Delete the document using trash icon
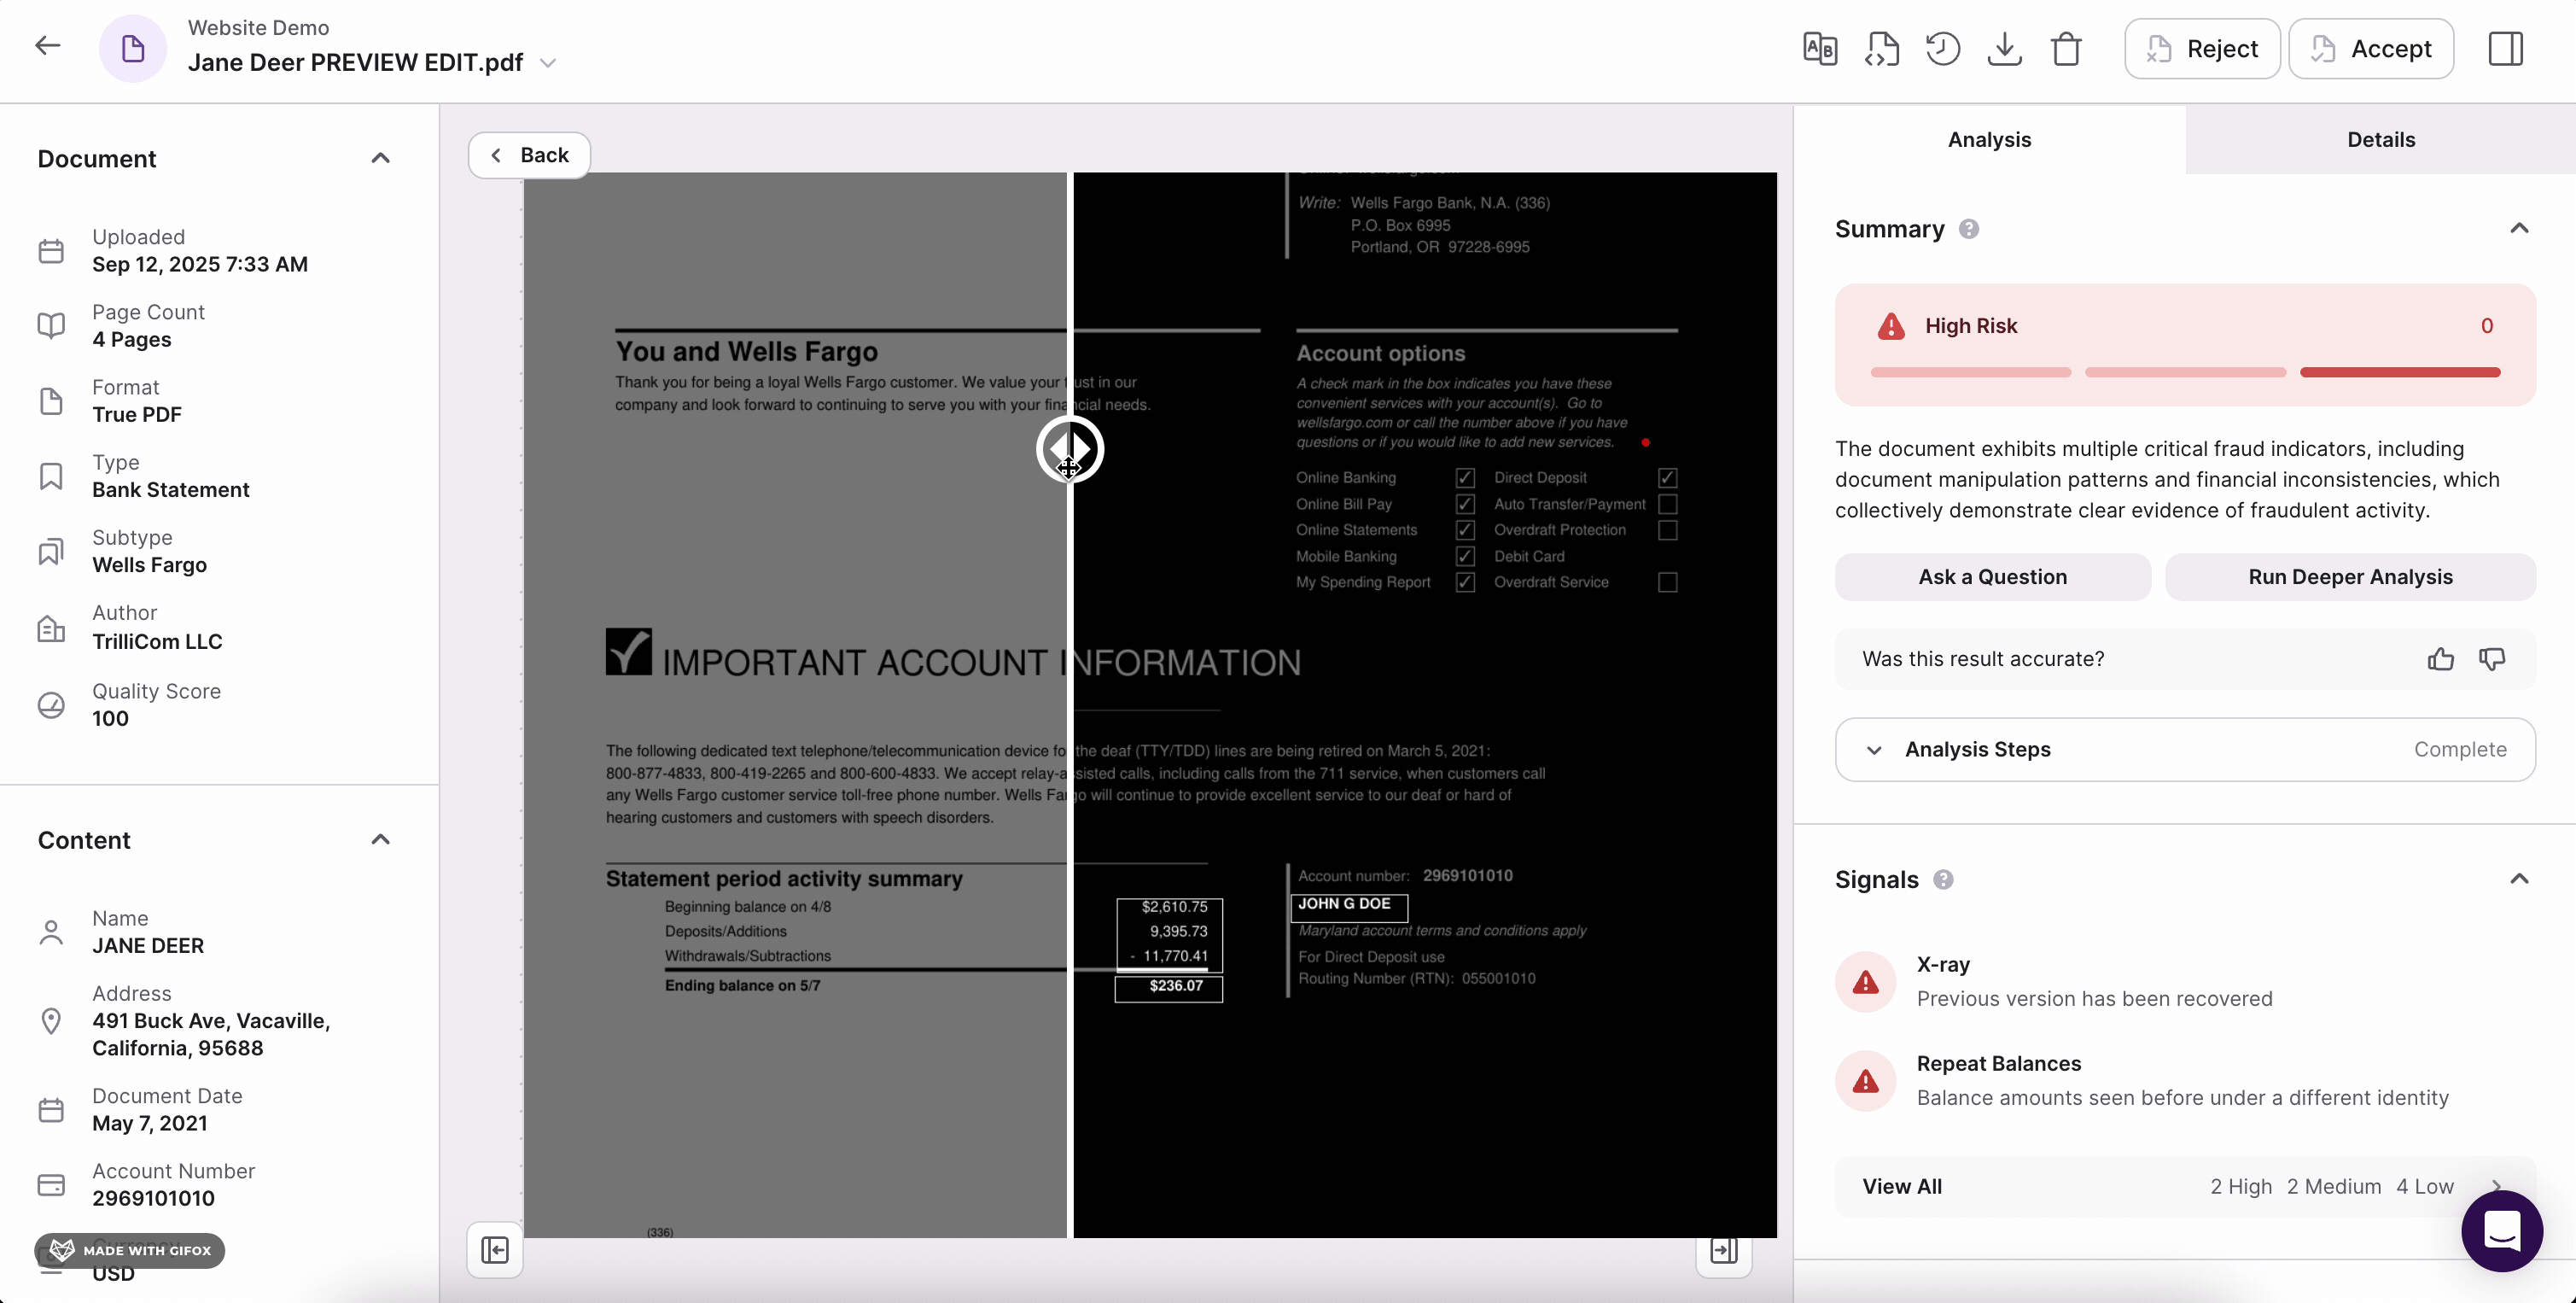Screen dimensions: 2576x1303 [x=2066, y=48]
